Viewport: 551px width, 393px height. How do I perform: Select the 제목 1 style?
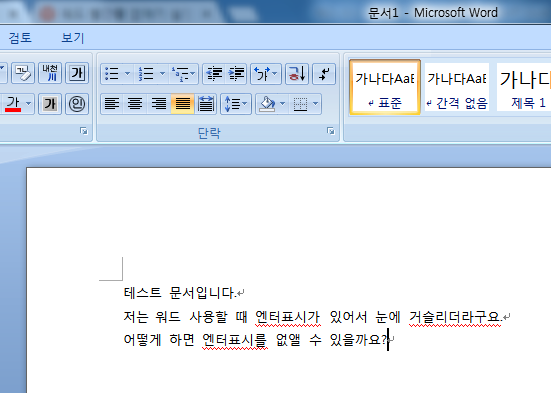tap(524, 87)
